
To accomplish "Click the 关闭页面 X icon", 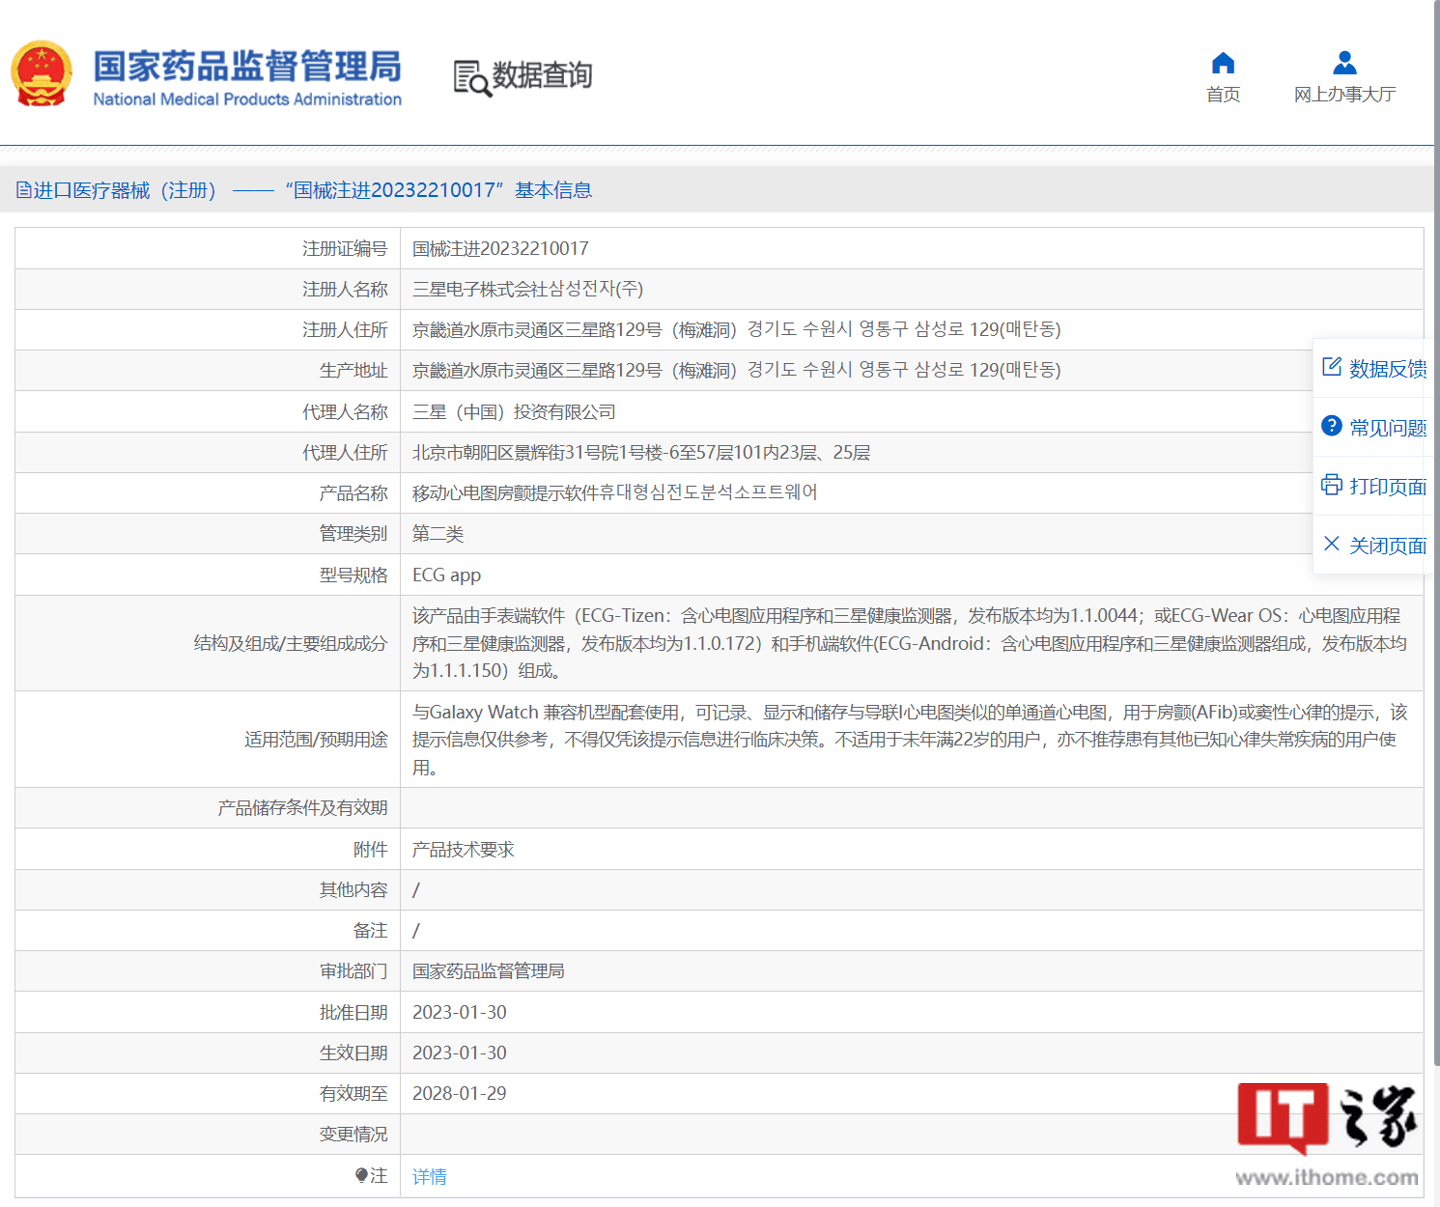I will 1331,544.
